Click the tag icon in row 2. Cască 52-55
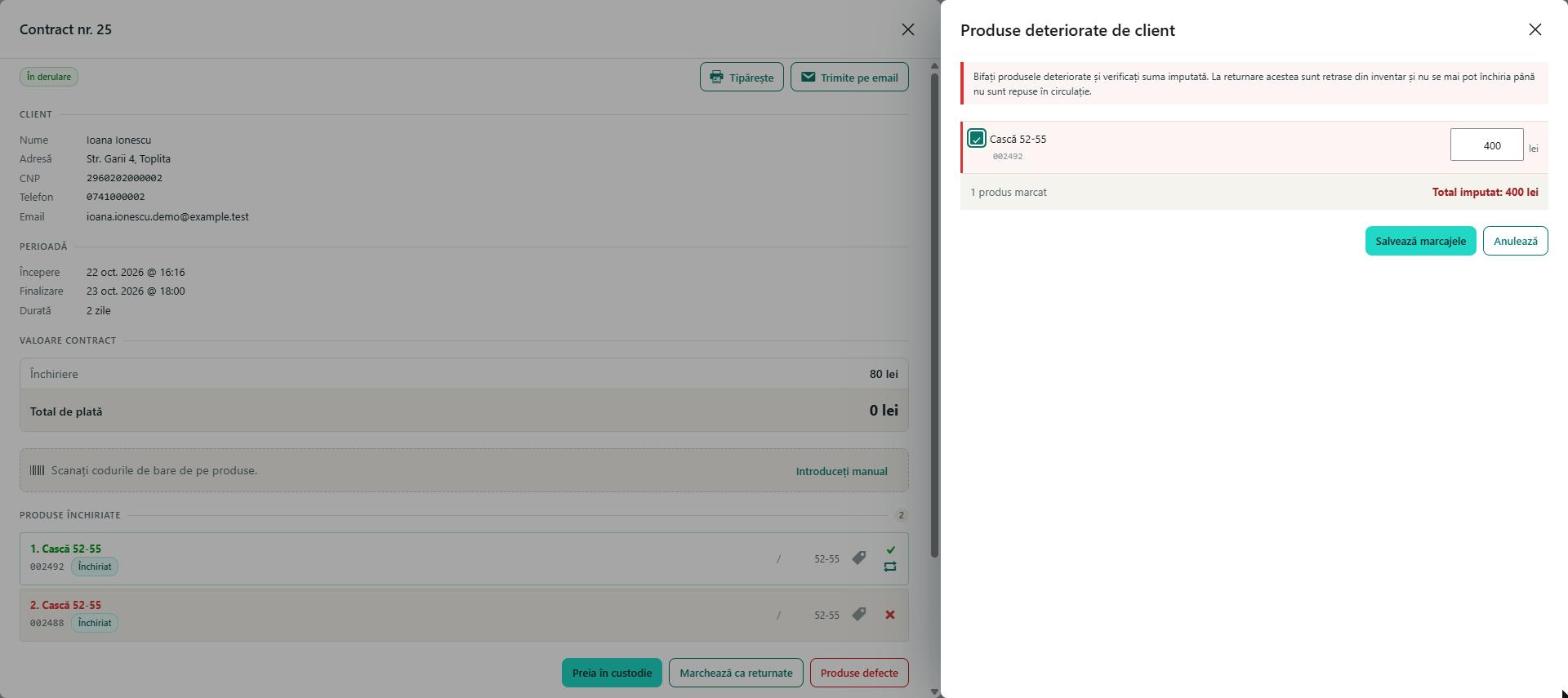 [x=859, y=614]
